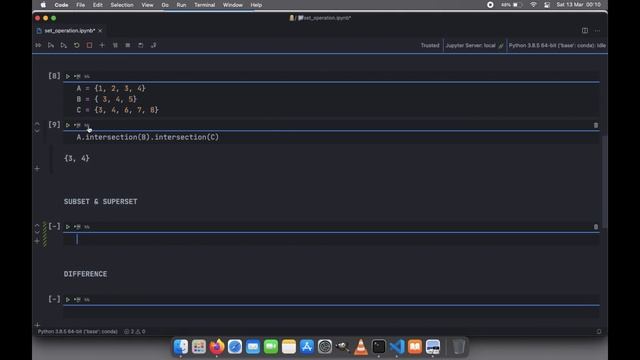Click Python interpreter in the bottom status bar
Image resolution: width=640 pixels, height=360 pixels.
[78, 331]
